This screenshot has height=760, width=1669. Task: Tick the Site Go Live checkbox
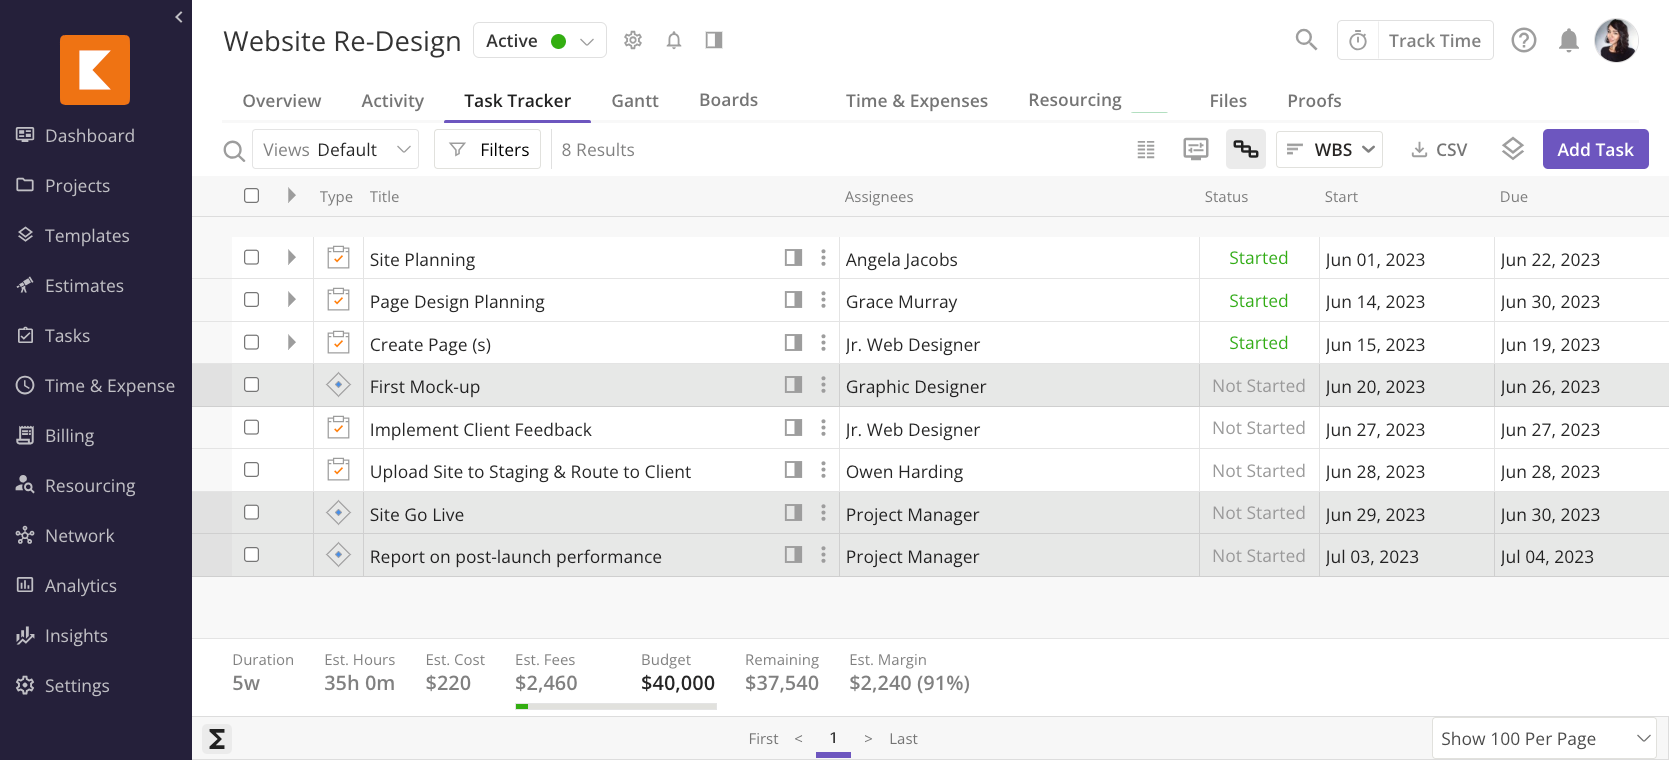pos(252,513)
